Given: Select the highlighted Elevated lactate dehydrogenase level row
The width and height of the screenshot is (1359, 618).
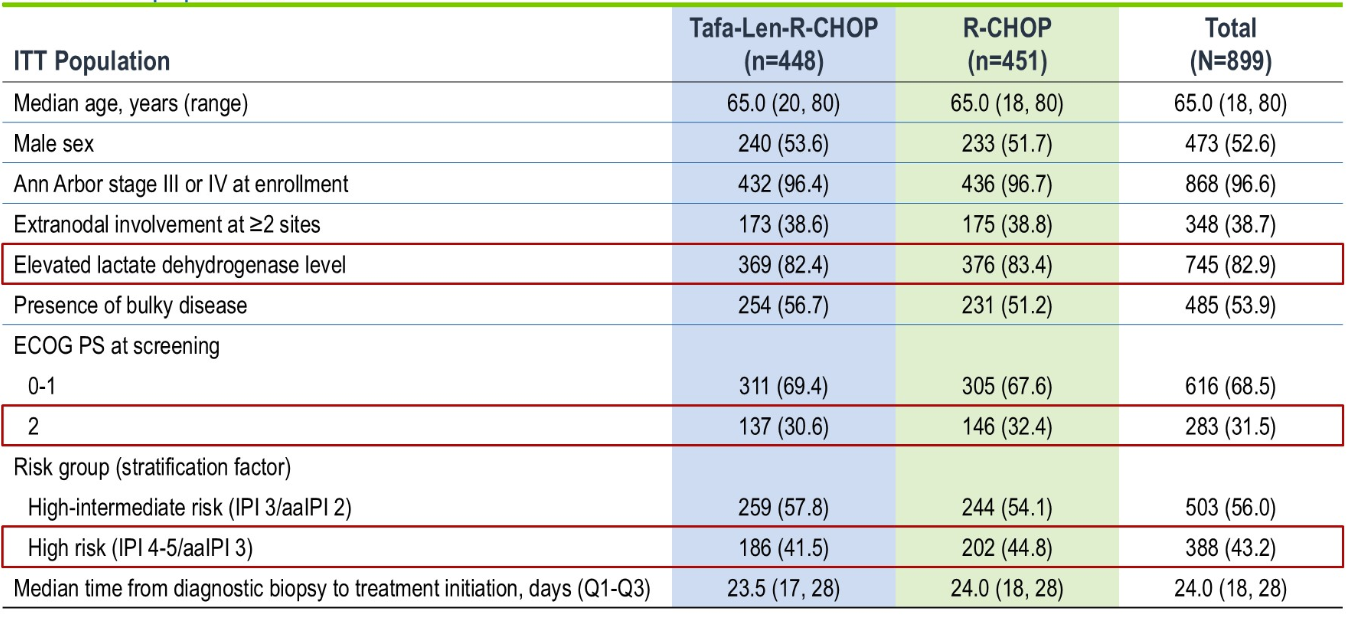Looking at the screenshot, I should click(x=671, y=265).
